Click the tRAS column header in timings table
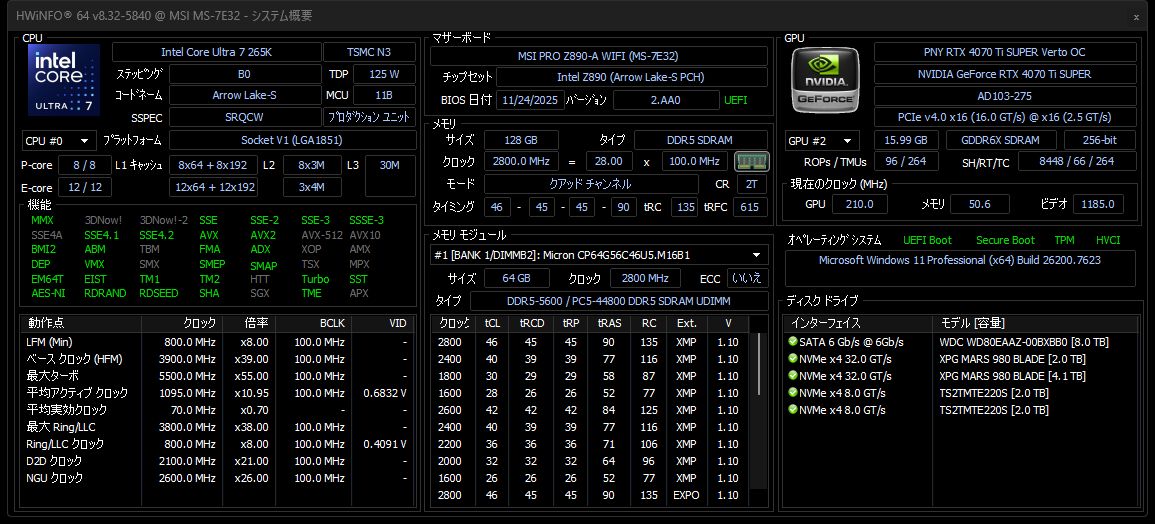The height and width of the screenshot is (524, 1155). 609,323
